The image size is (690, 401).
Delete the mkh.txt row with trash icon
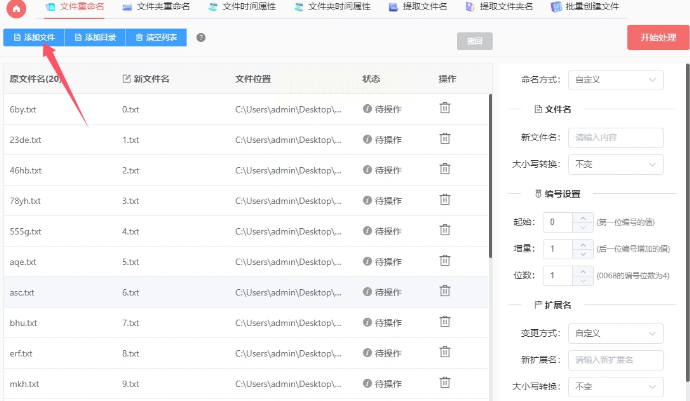tap(445, 383)
